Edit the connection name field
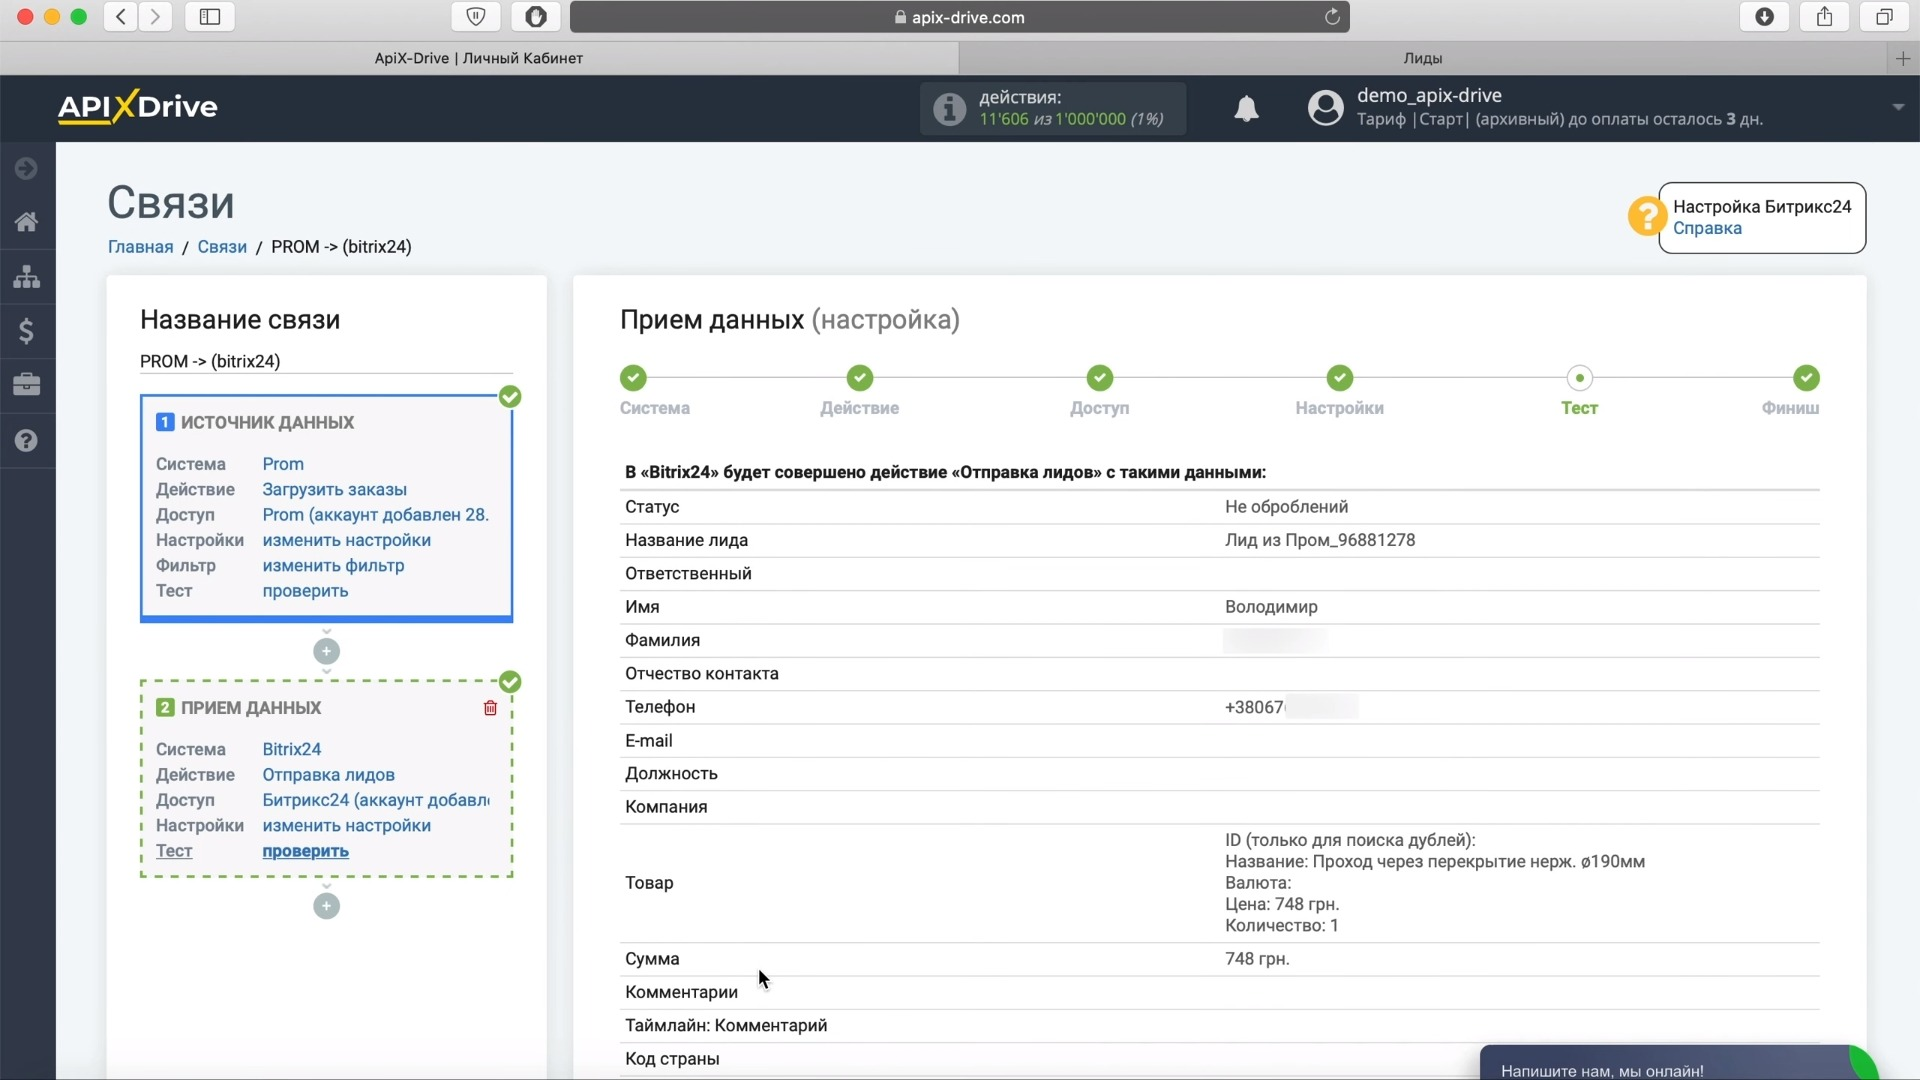The image size is (1920, 1080). point(326,361)
